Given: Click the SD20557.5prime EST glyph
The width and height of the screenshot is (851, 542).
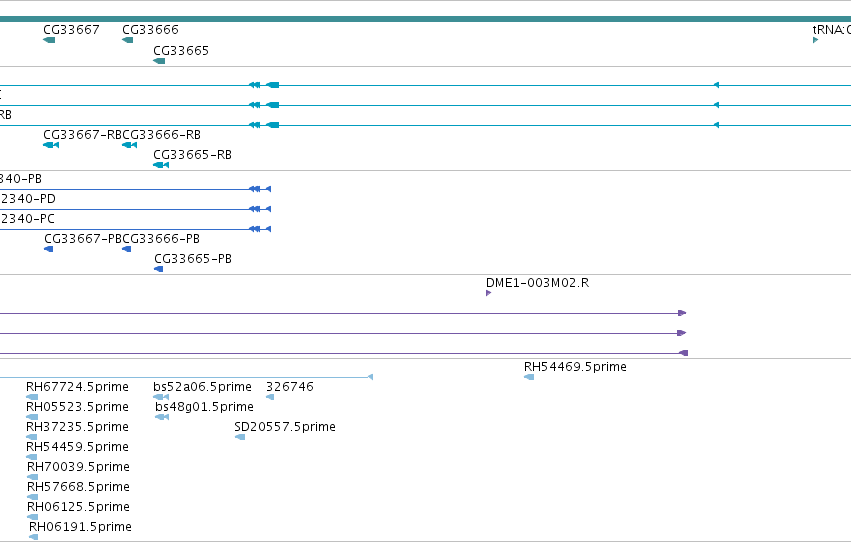Looking at the screenshot, I should coord(240,437).
